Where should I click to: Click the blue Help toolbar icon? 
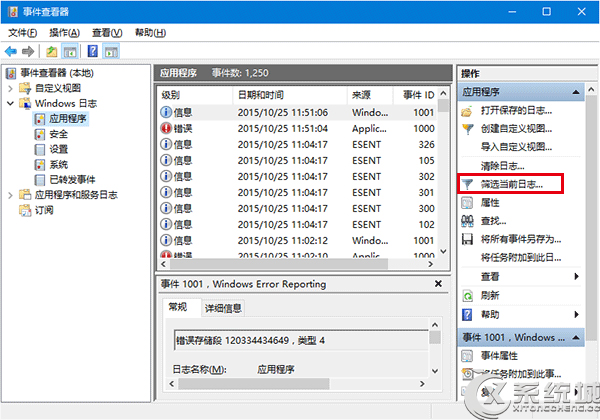tap(93, 51)
